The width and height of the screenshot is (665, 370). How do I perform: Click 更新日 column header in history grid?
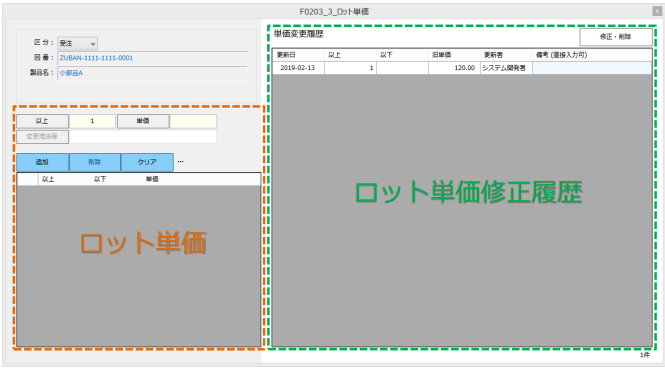pos(299,55)
